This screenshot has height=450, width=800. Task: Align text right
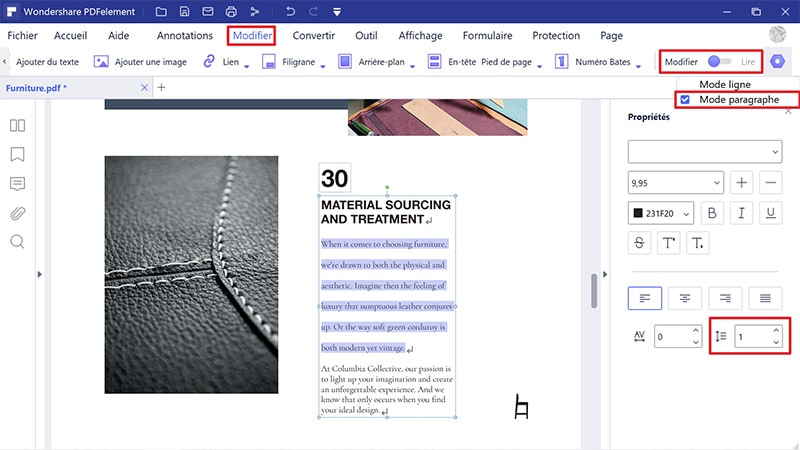(x=725, y=298)
